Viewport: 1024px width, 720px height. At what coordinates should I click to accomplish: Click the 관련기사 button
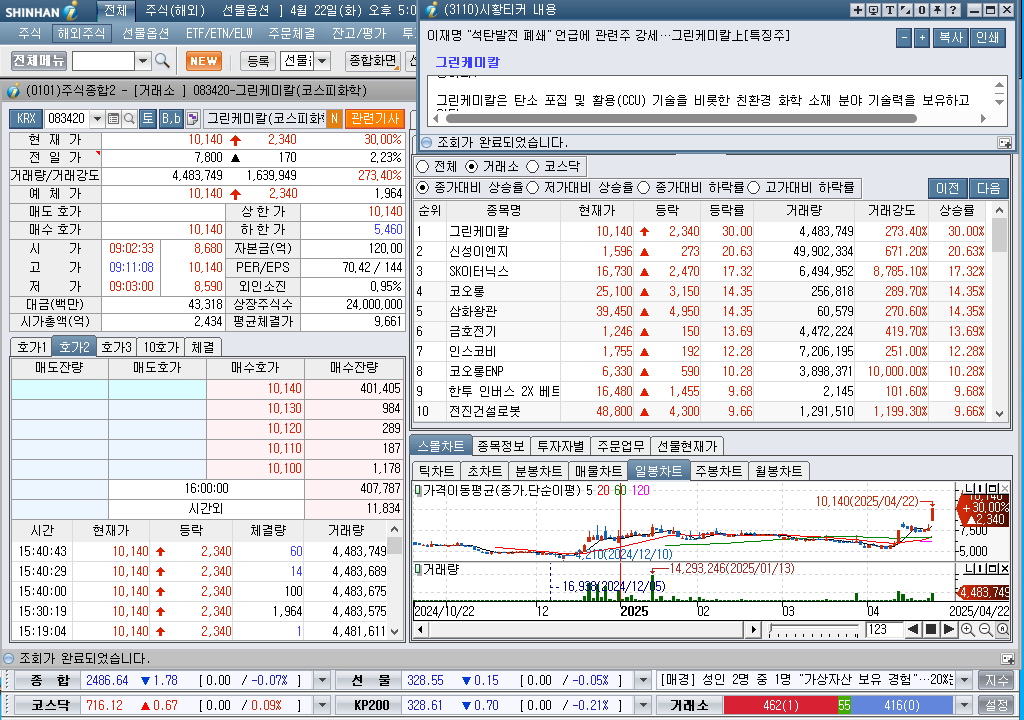click(x=375, y=118)
